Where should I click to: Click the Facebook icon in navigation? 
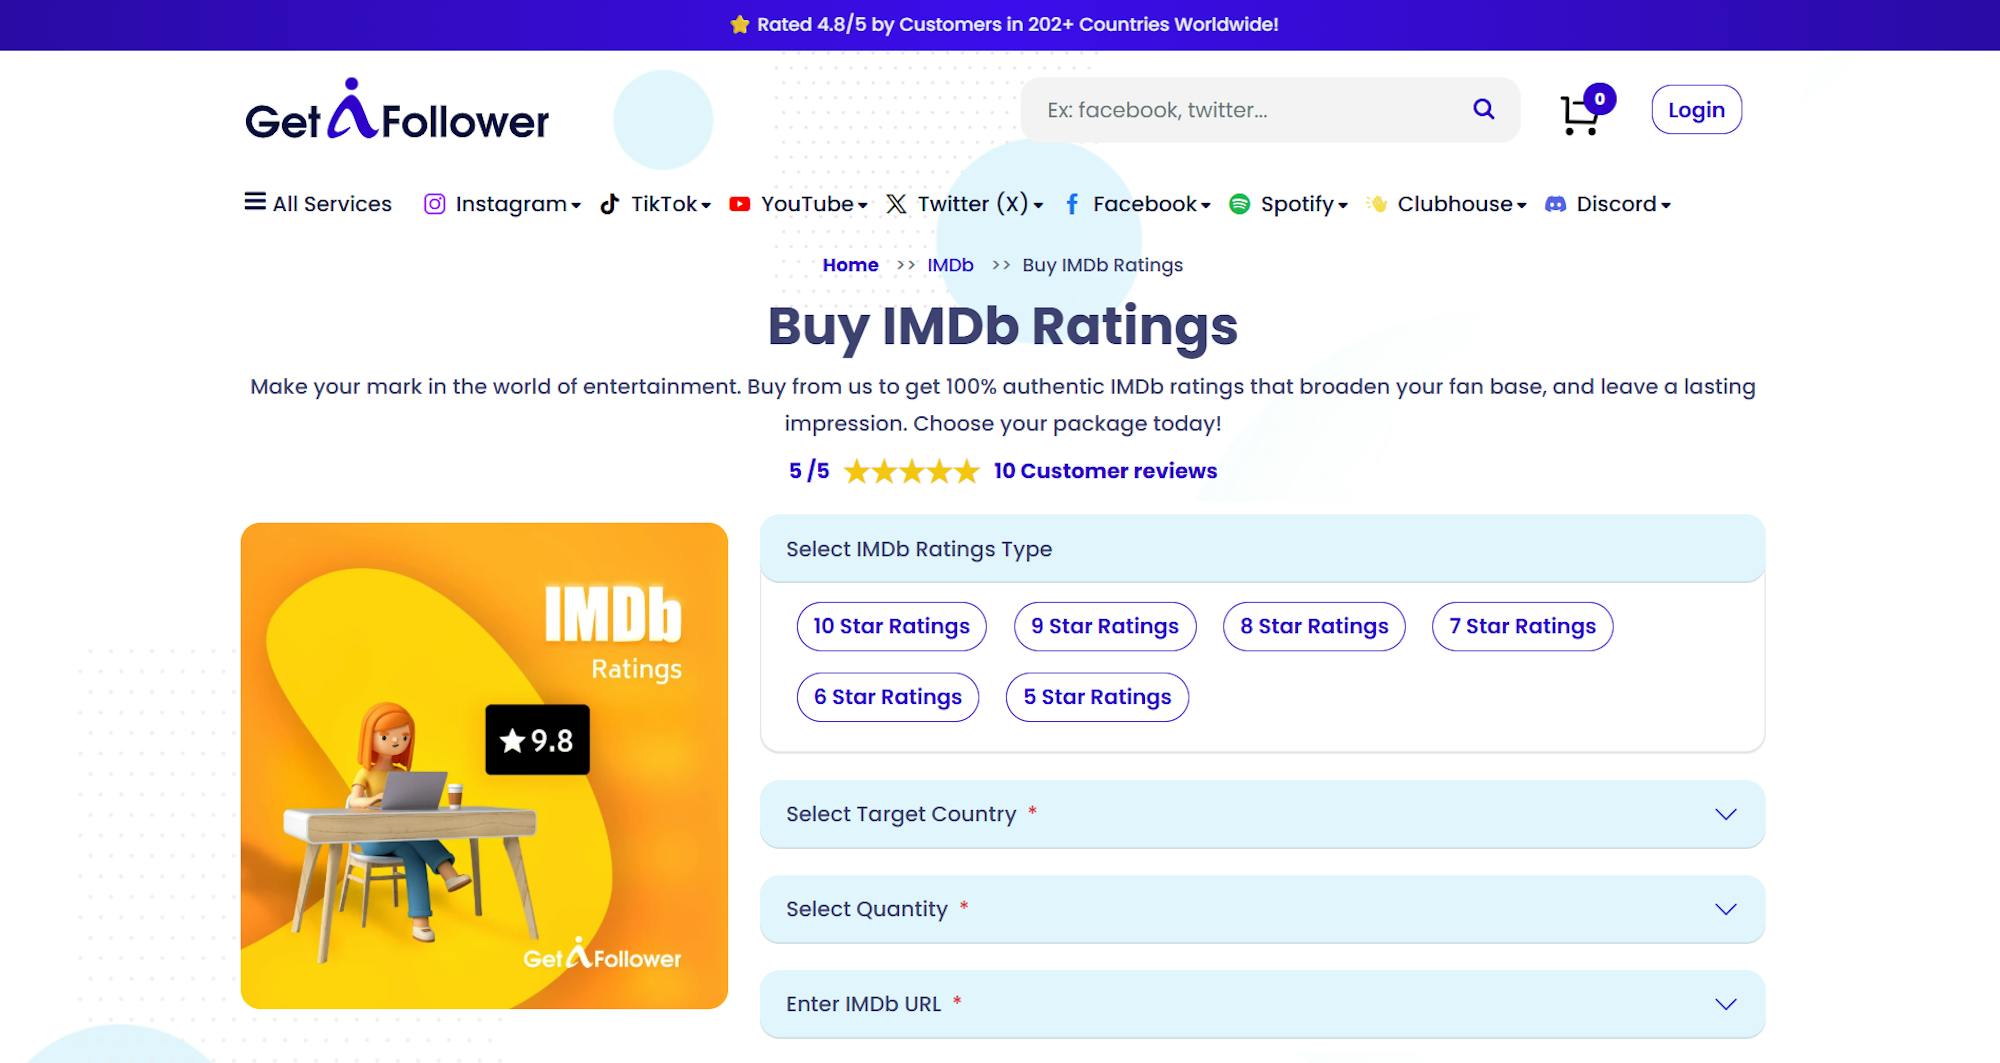click(x=1072, y=204)
